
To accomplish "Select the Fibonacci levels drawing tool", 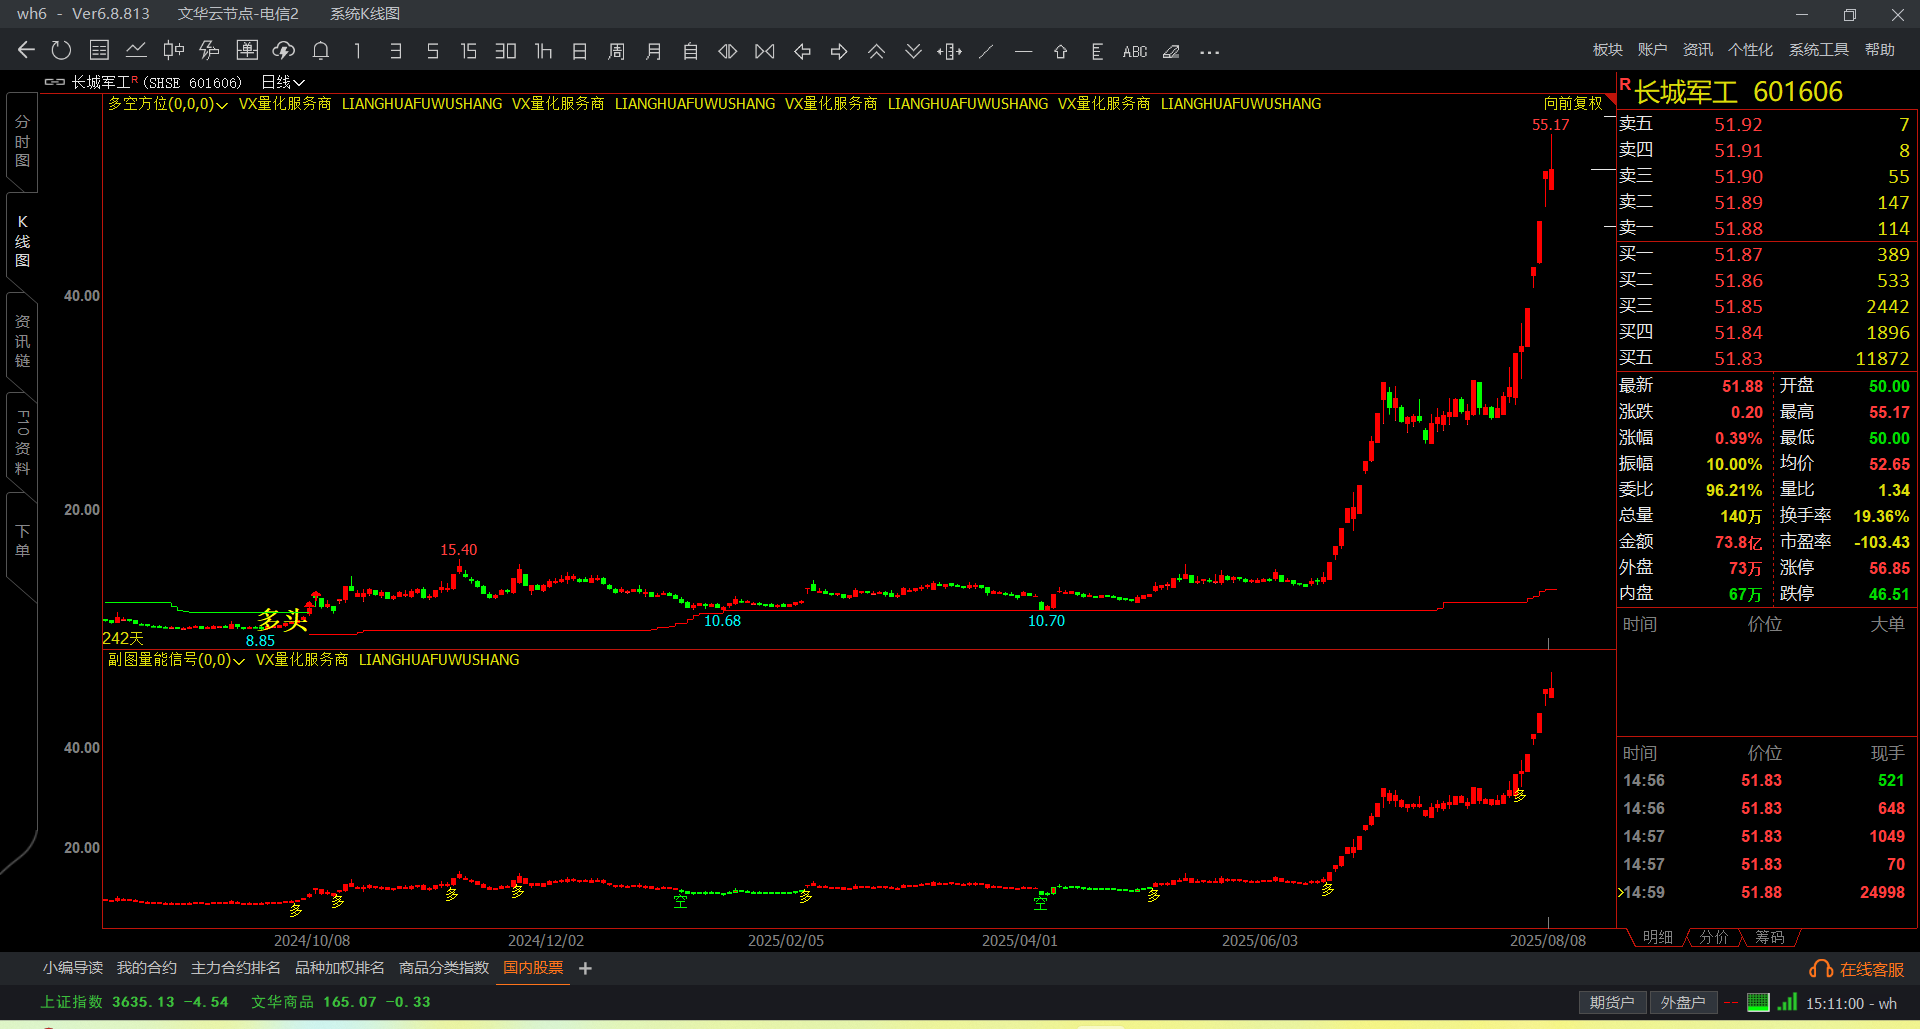I will click(x=1098, y=51).
